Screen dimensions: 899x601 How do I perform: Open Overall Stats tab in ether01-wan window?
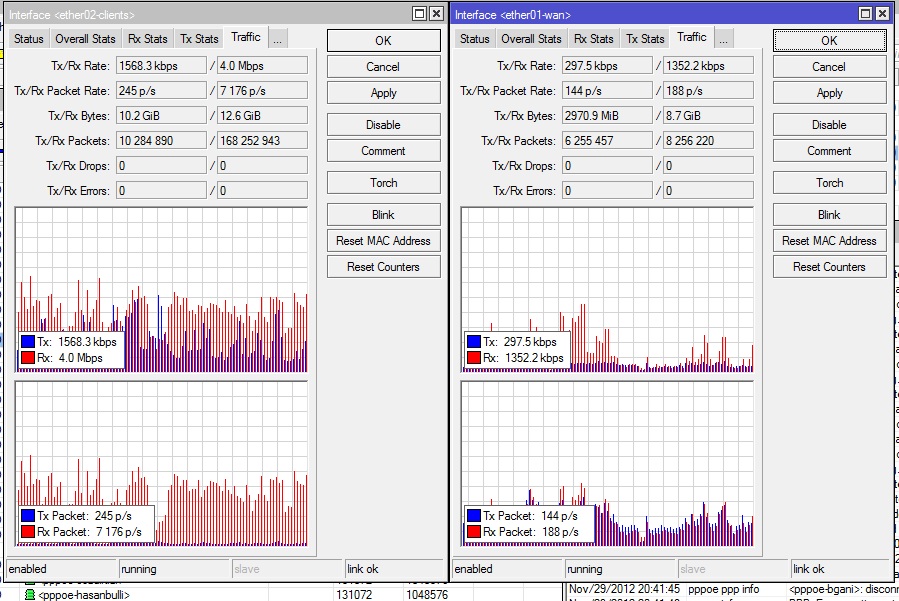coord(531,39)
